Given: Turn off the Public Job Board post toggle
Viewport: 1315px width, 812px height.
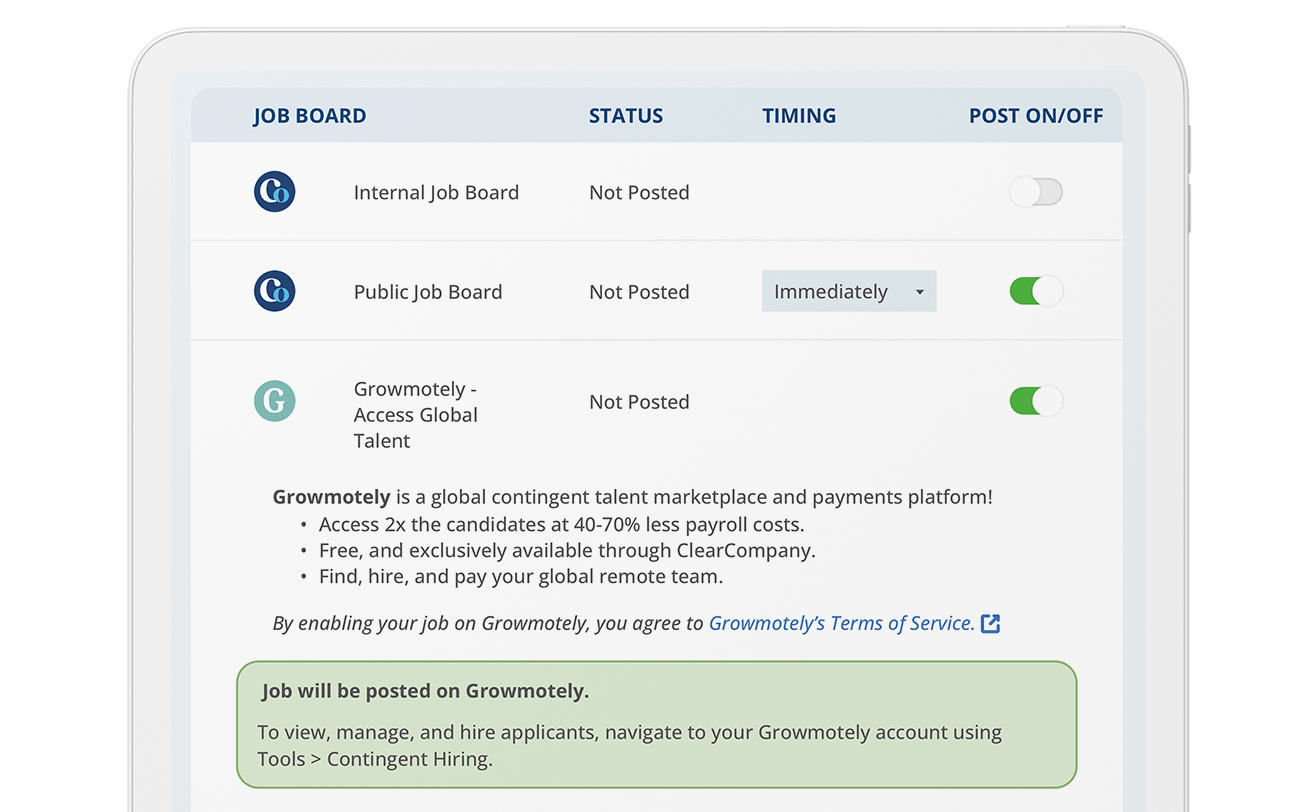Looking at the screenshot, I should (x=1035, y=291).
